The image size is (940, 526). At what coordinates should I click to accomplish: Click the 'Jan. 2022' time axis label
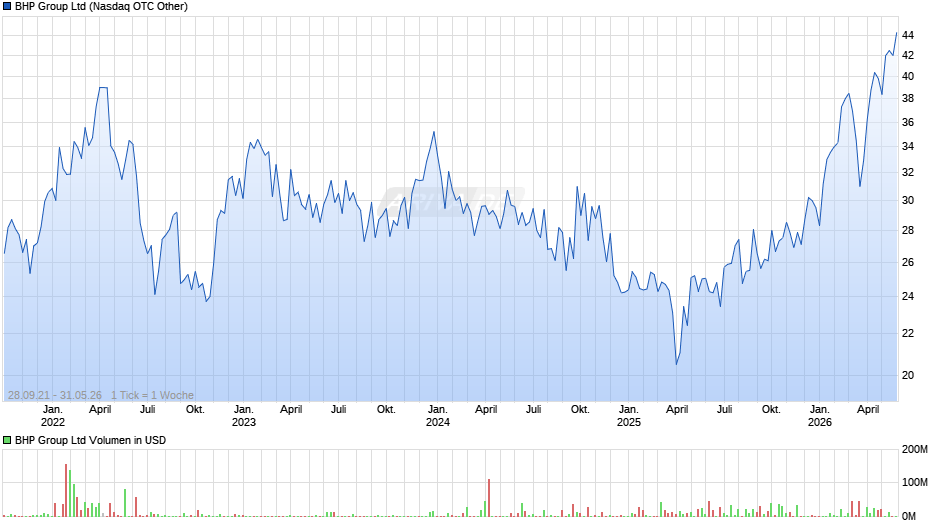click(53, 416)
